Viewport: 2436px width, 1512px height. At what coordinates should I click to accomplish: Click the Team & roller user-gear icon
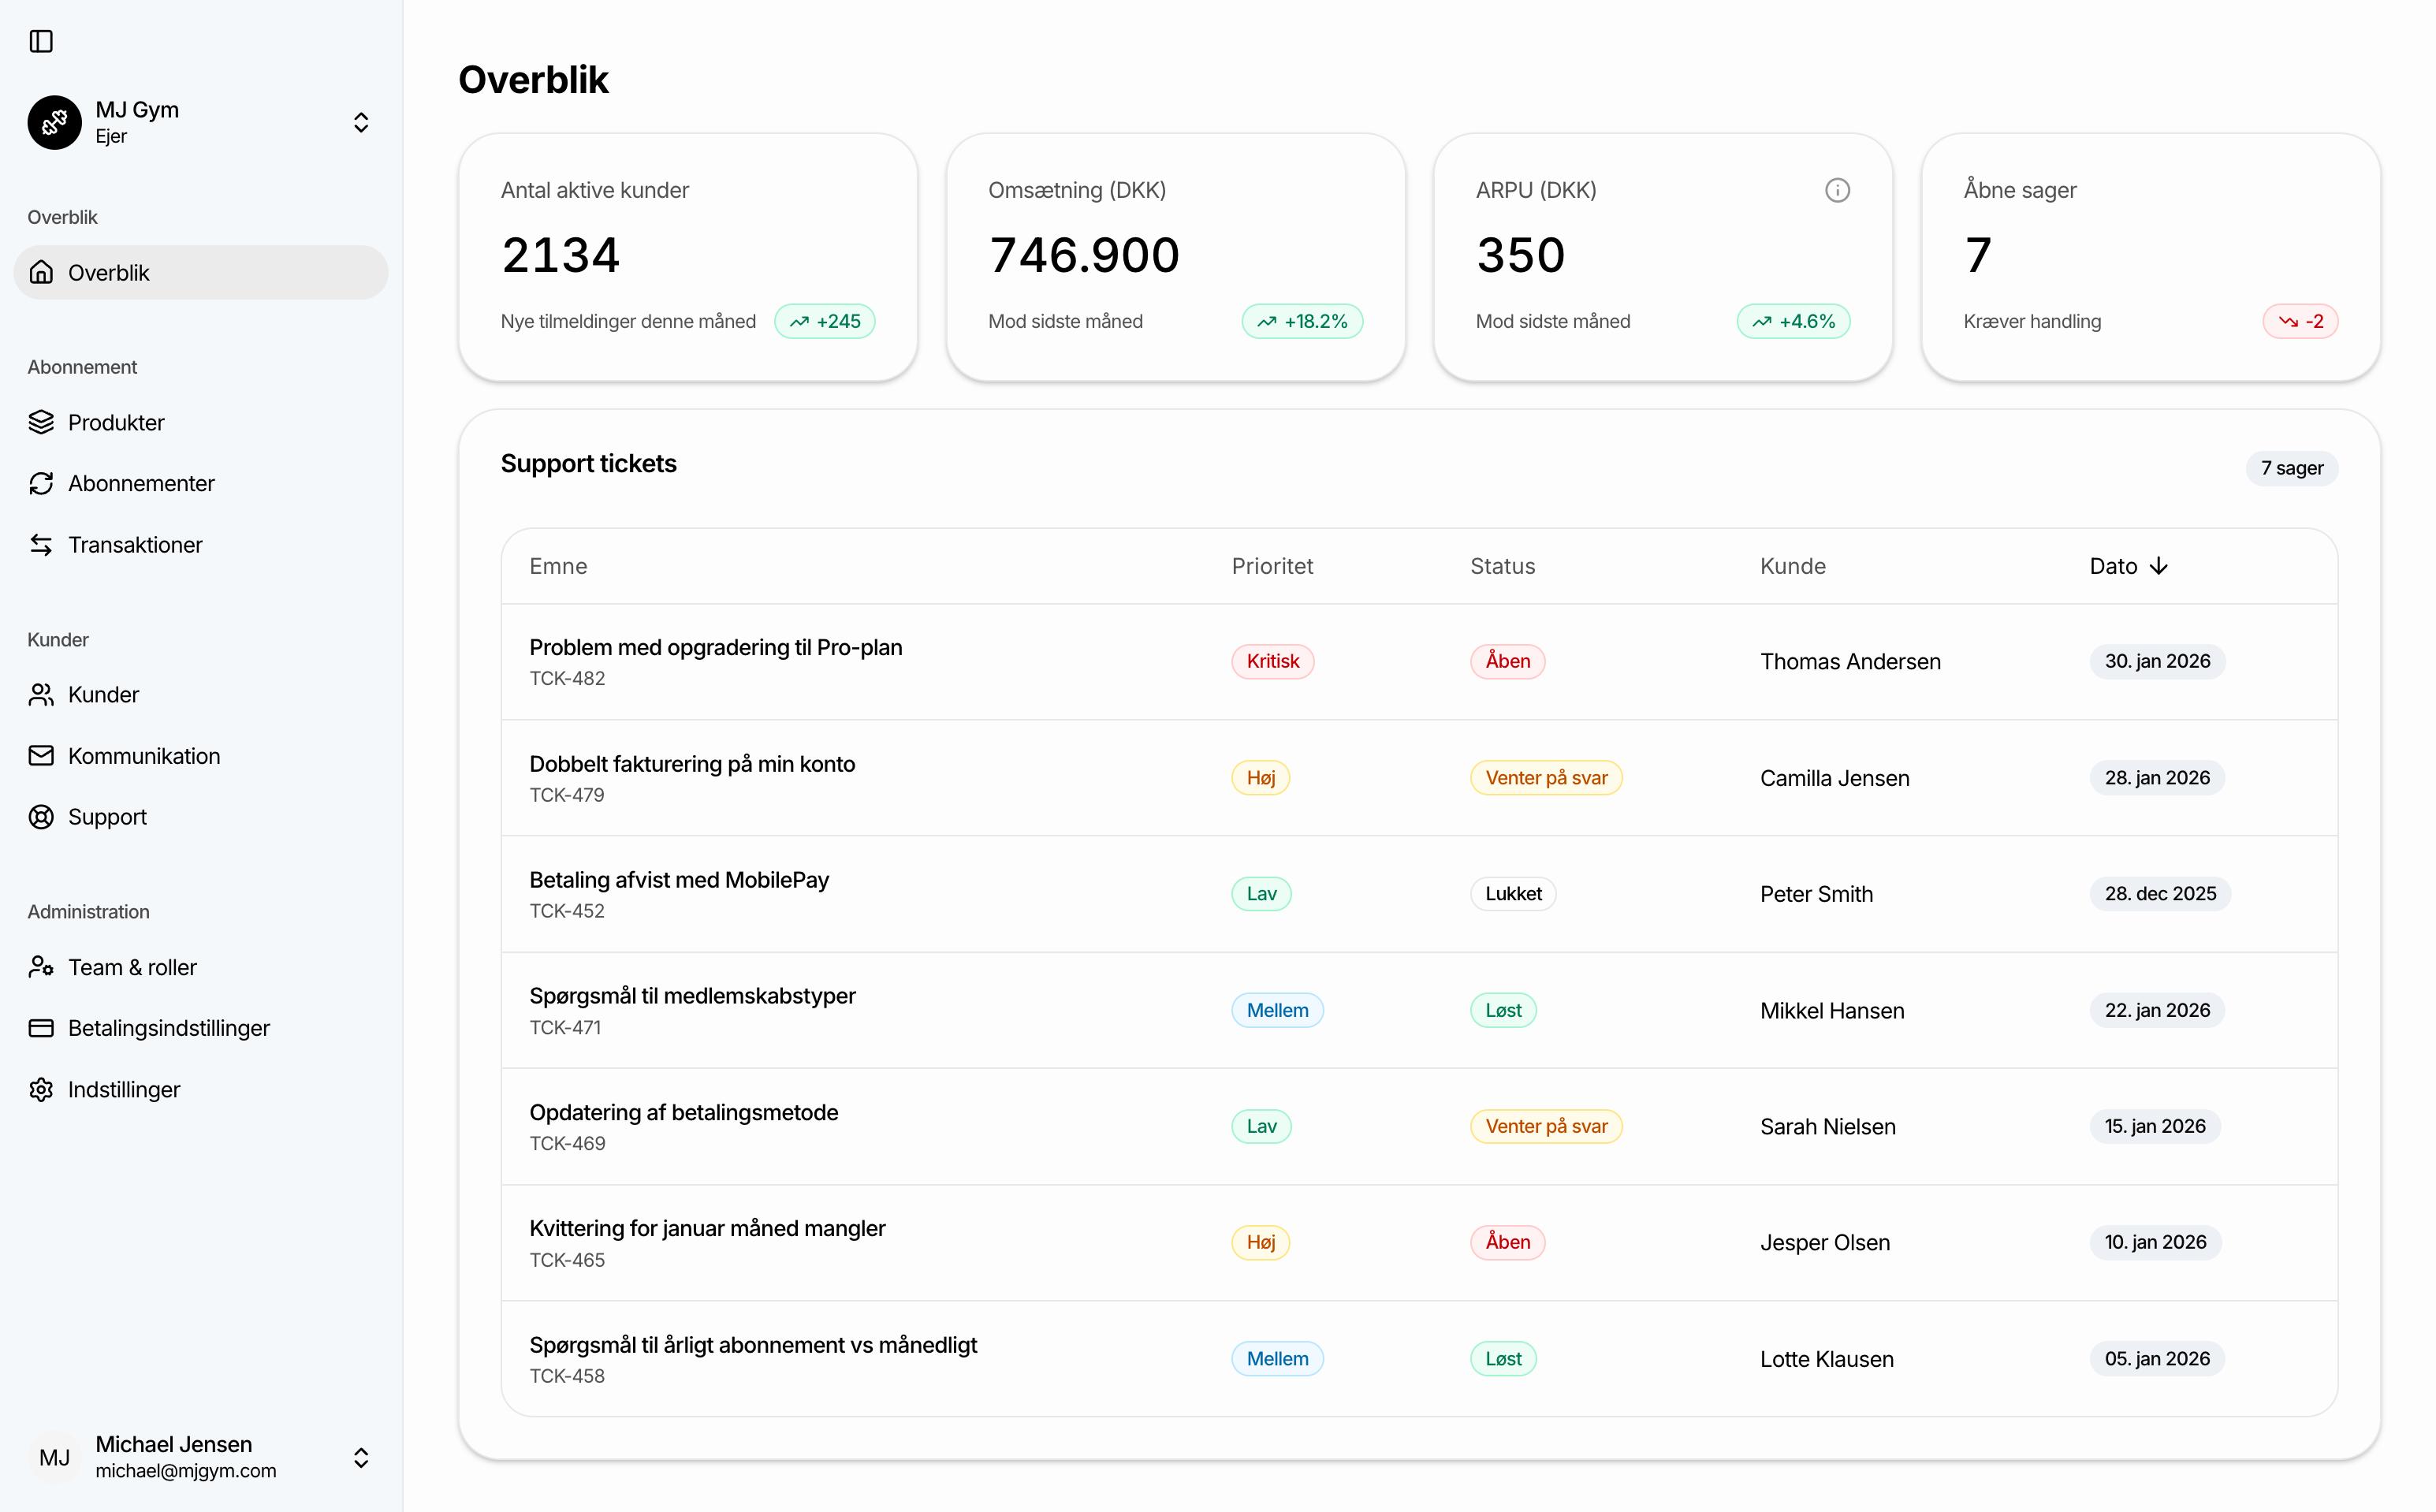coord(41,967)
